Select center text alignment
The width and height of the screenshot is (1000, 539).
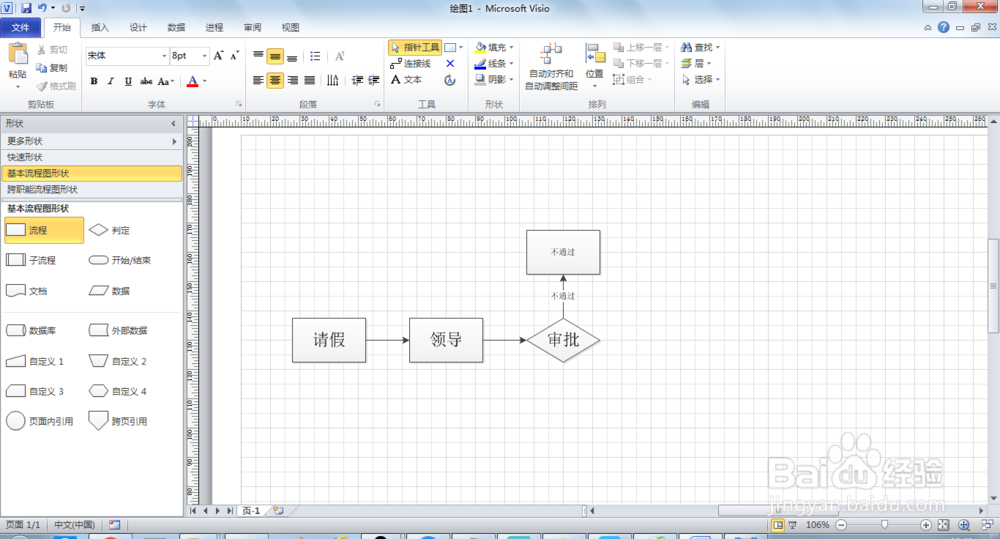[275, 80]
